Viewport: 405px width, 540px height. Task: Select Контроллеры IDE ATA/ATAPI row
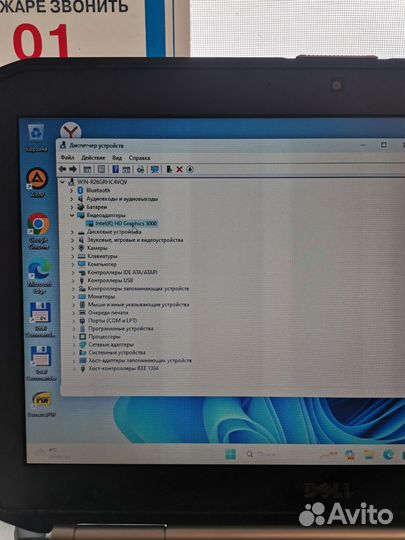pos(122,272)
